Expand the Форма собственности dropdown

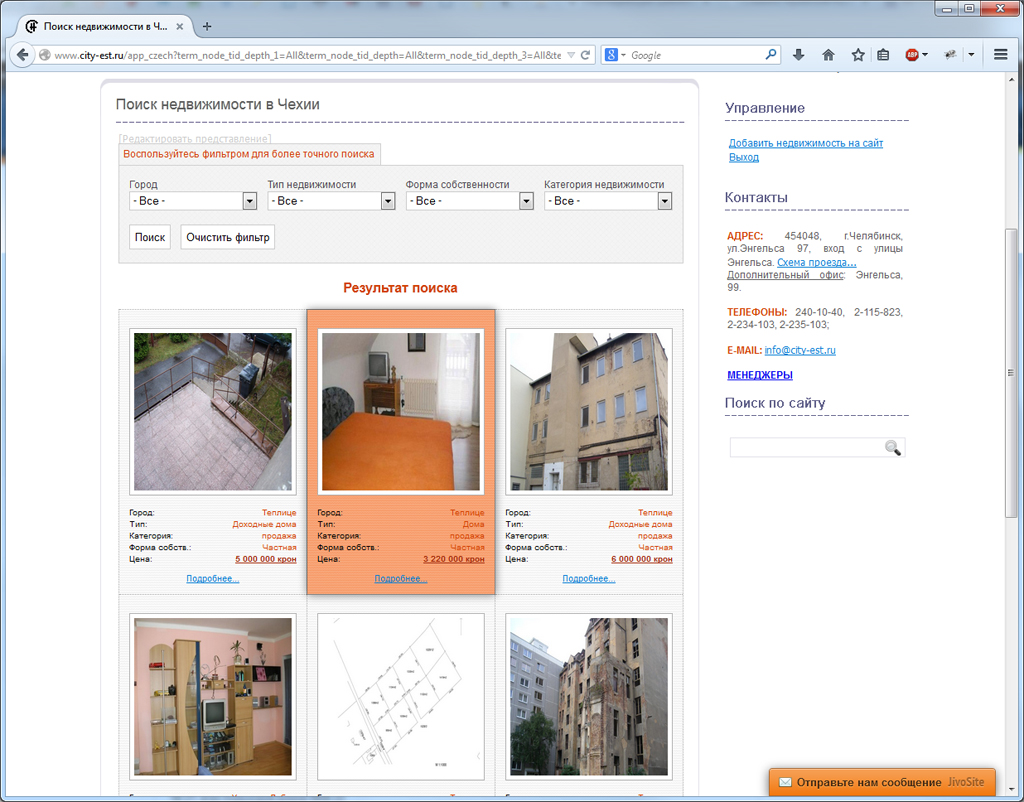pos(470,201)
